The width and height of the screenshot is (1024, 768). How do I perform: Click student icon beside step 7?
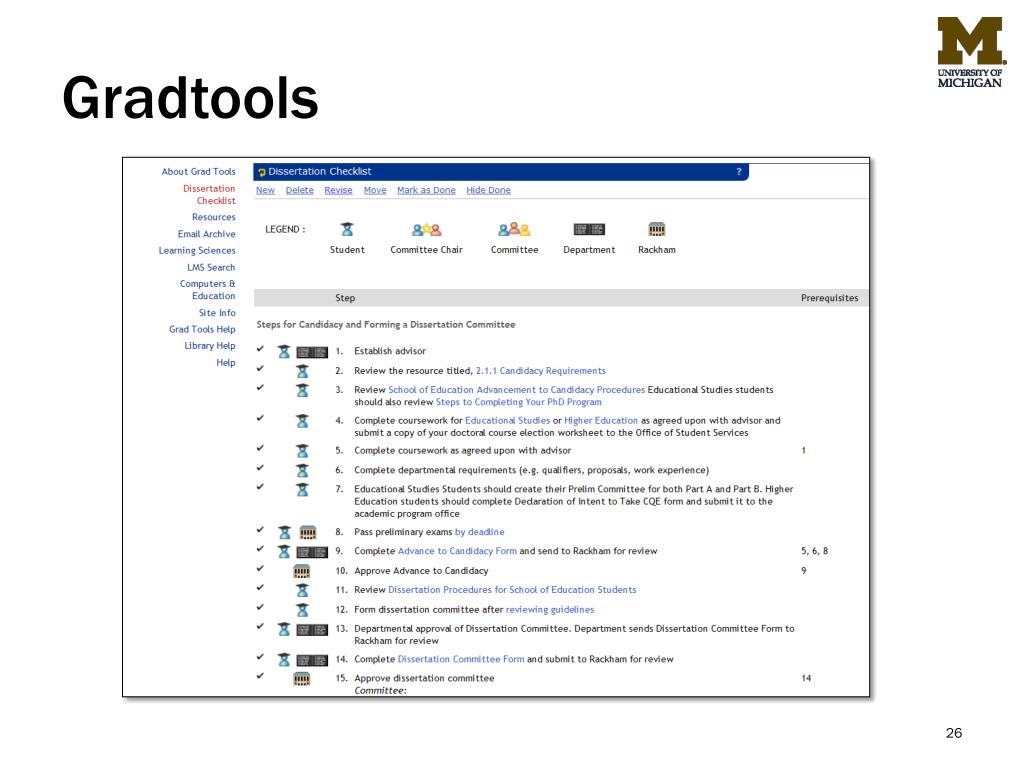302,490
